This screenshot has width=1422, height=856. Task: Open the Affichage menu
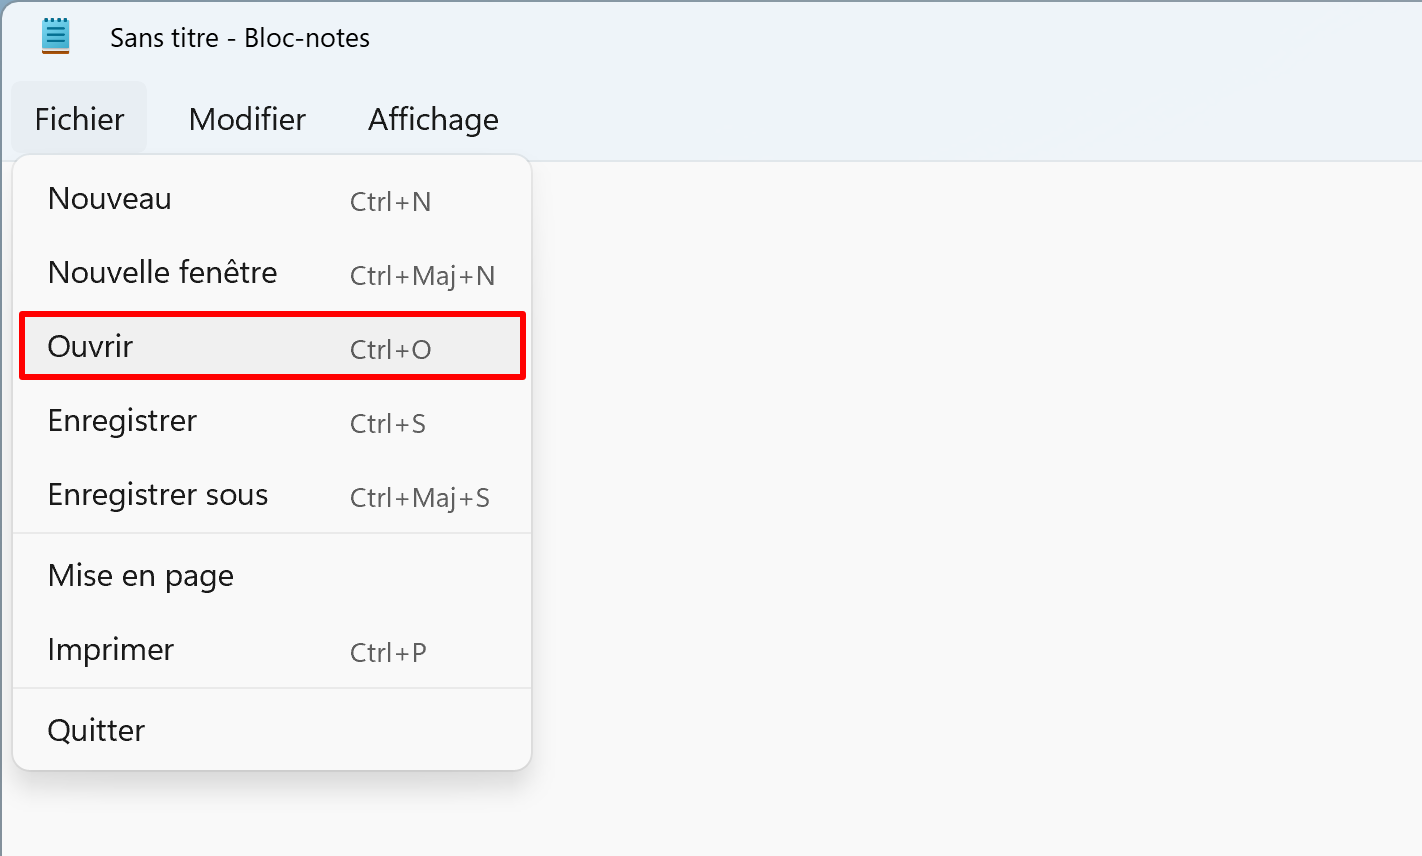pos(433,119)
